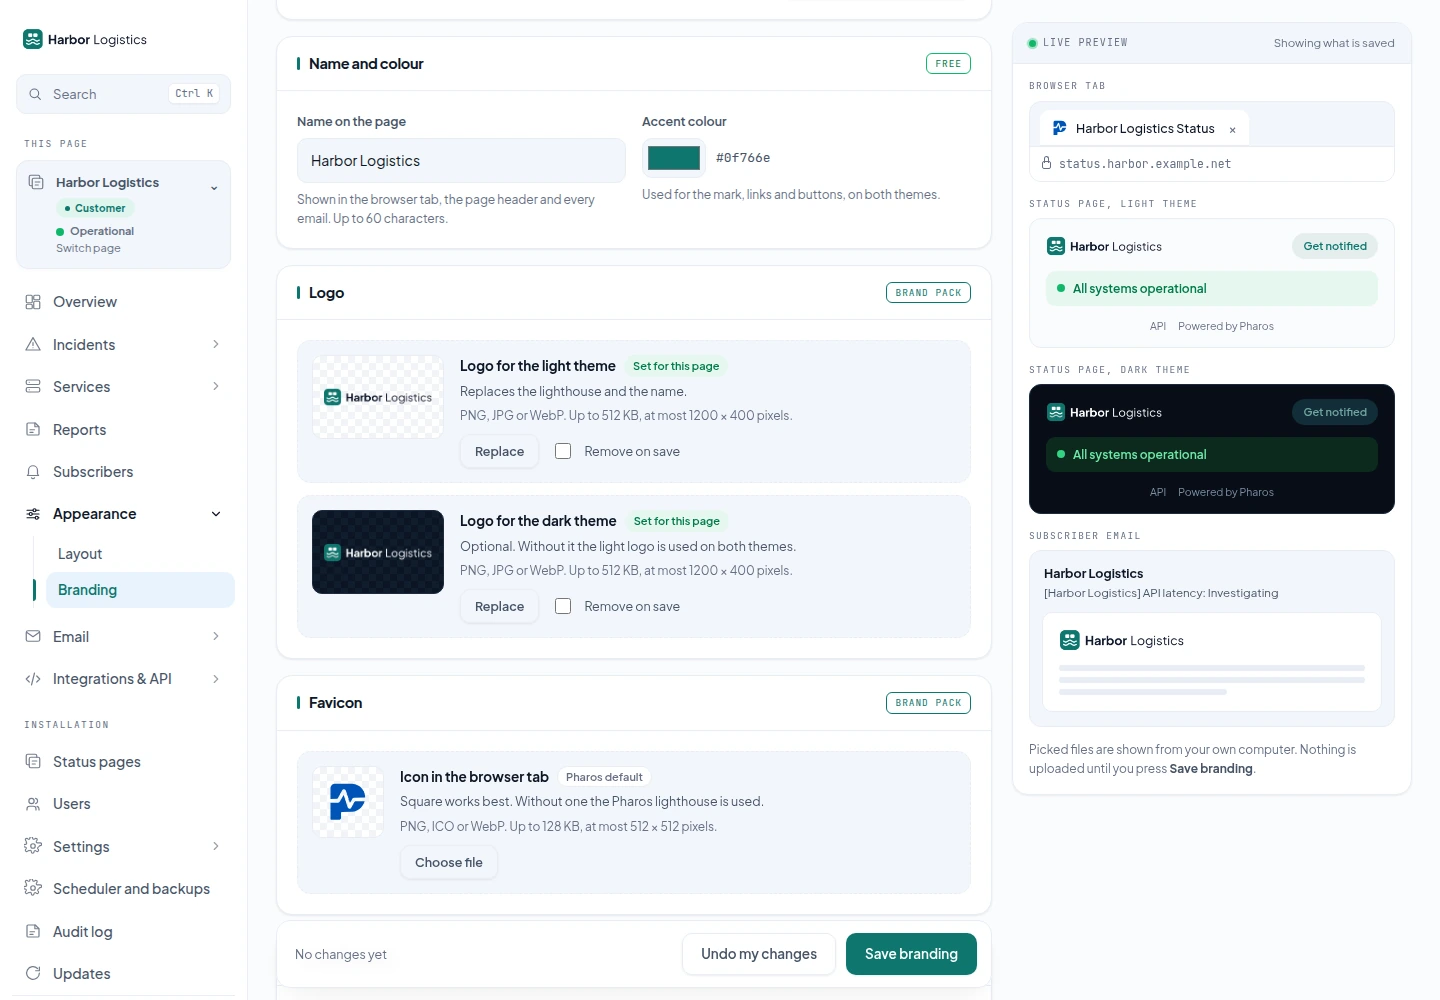The image size is (1440, 1000).
Task: Check Remove on save for dark theme logo
Action: (x=563, y=606)
